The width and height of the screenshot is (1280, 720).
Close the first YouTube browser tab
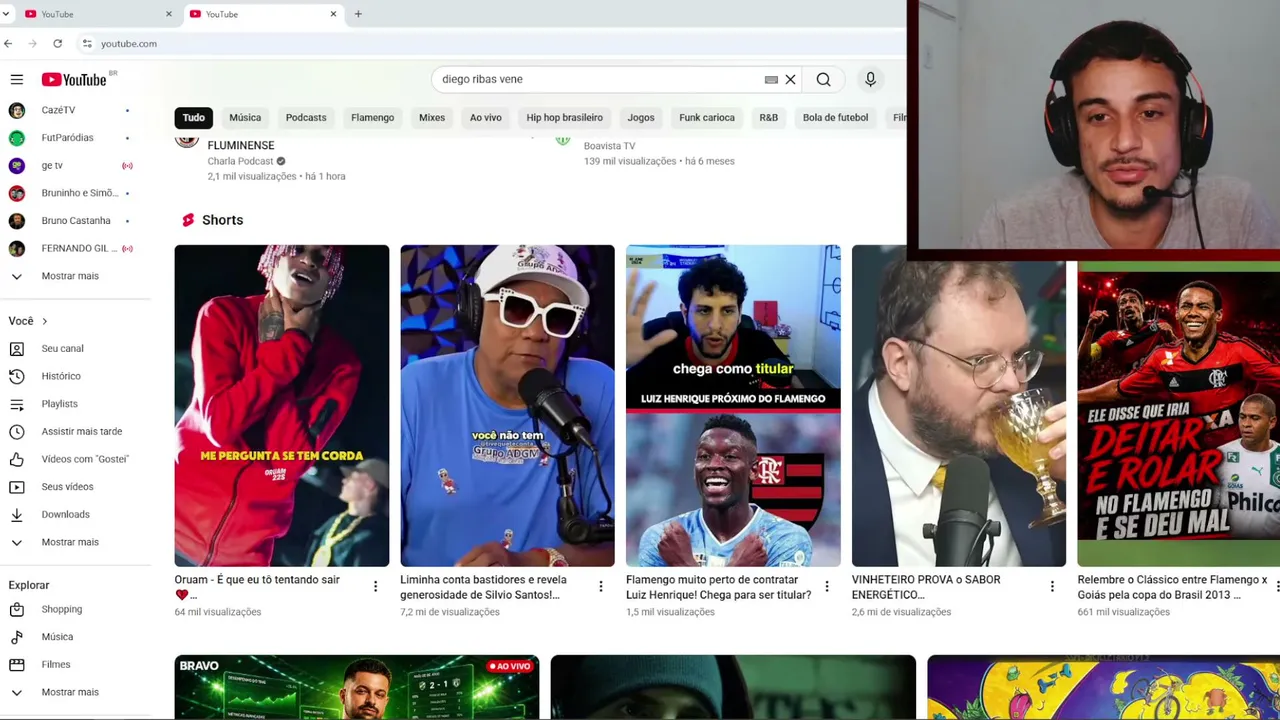click(168, 14)
